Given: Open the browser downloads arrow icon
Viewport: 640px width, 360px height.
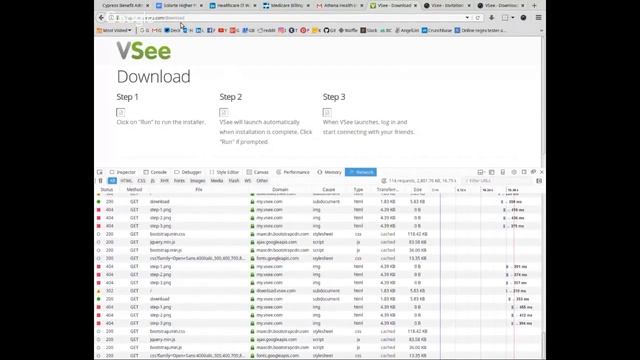Looking at the screenshot, I should (x=491, y=18).
